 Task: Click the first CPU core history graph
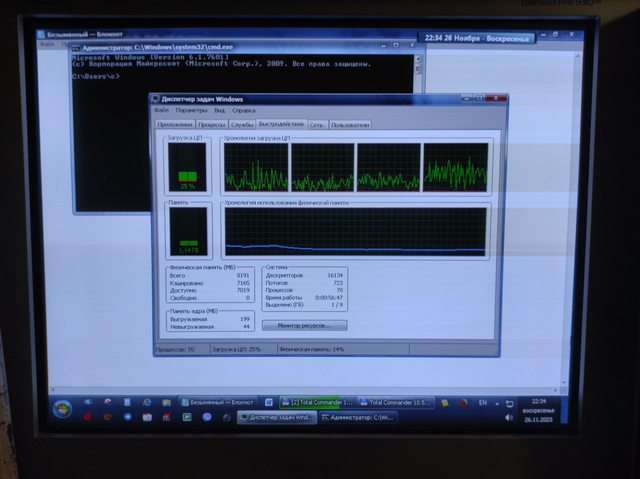click(256, 167)
